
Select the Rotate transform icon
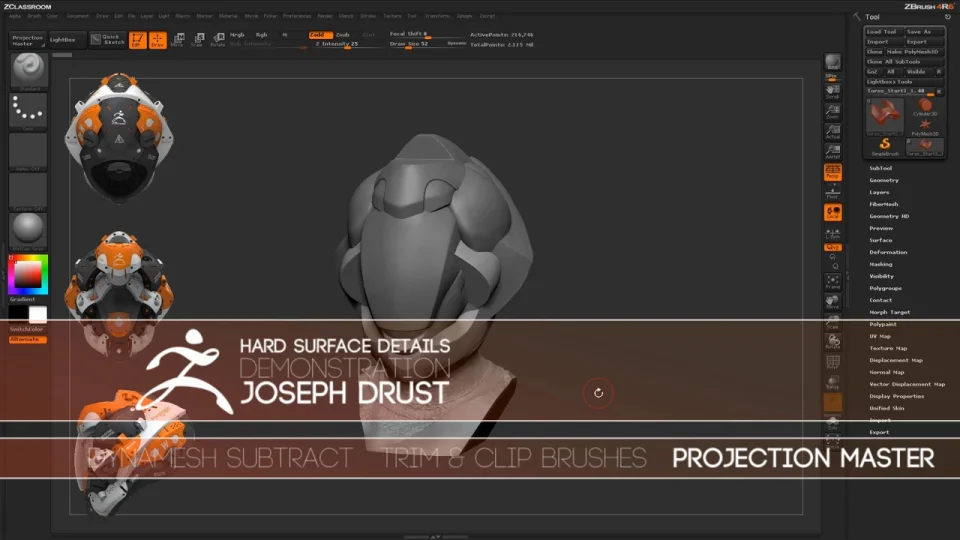coord(217,40)
